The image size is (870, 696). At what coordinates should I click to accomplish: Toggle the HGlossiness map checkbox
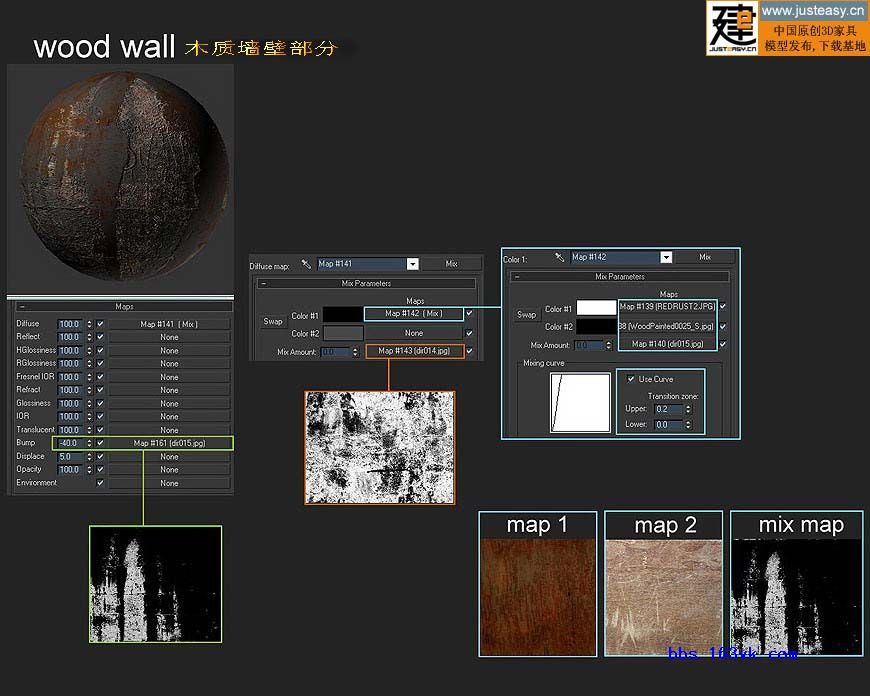pos(100,350)
